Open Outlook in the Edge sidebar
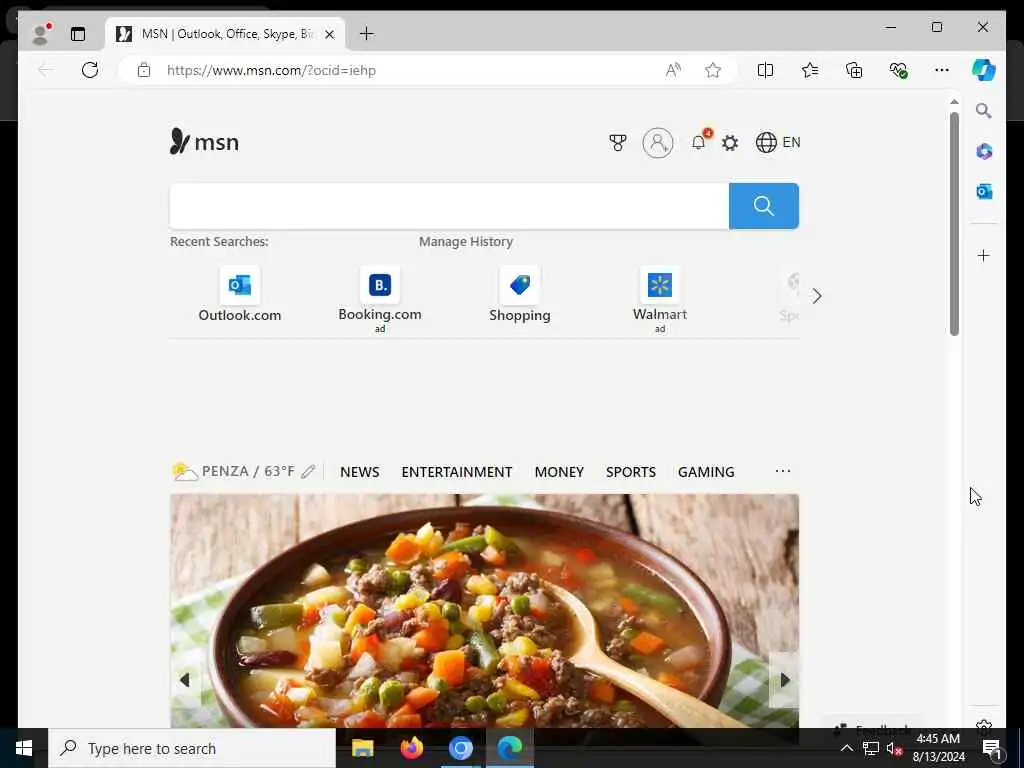 (x=984, y=191)
